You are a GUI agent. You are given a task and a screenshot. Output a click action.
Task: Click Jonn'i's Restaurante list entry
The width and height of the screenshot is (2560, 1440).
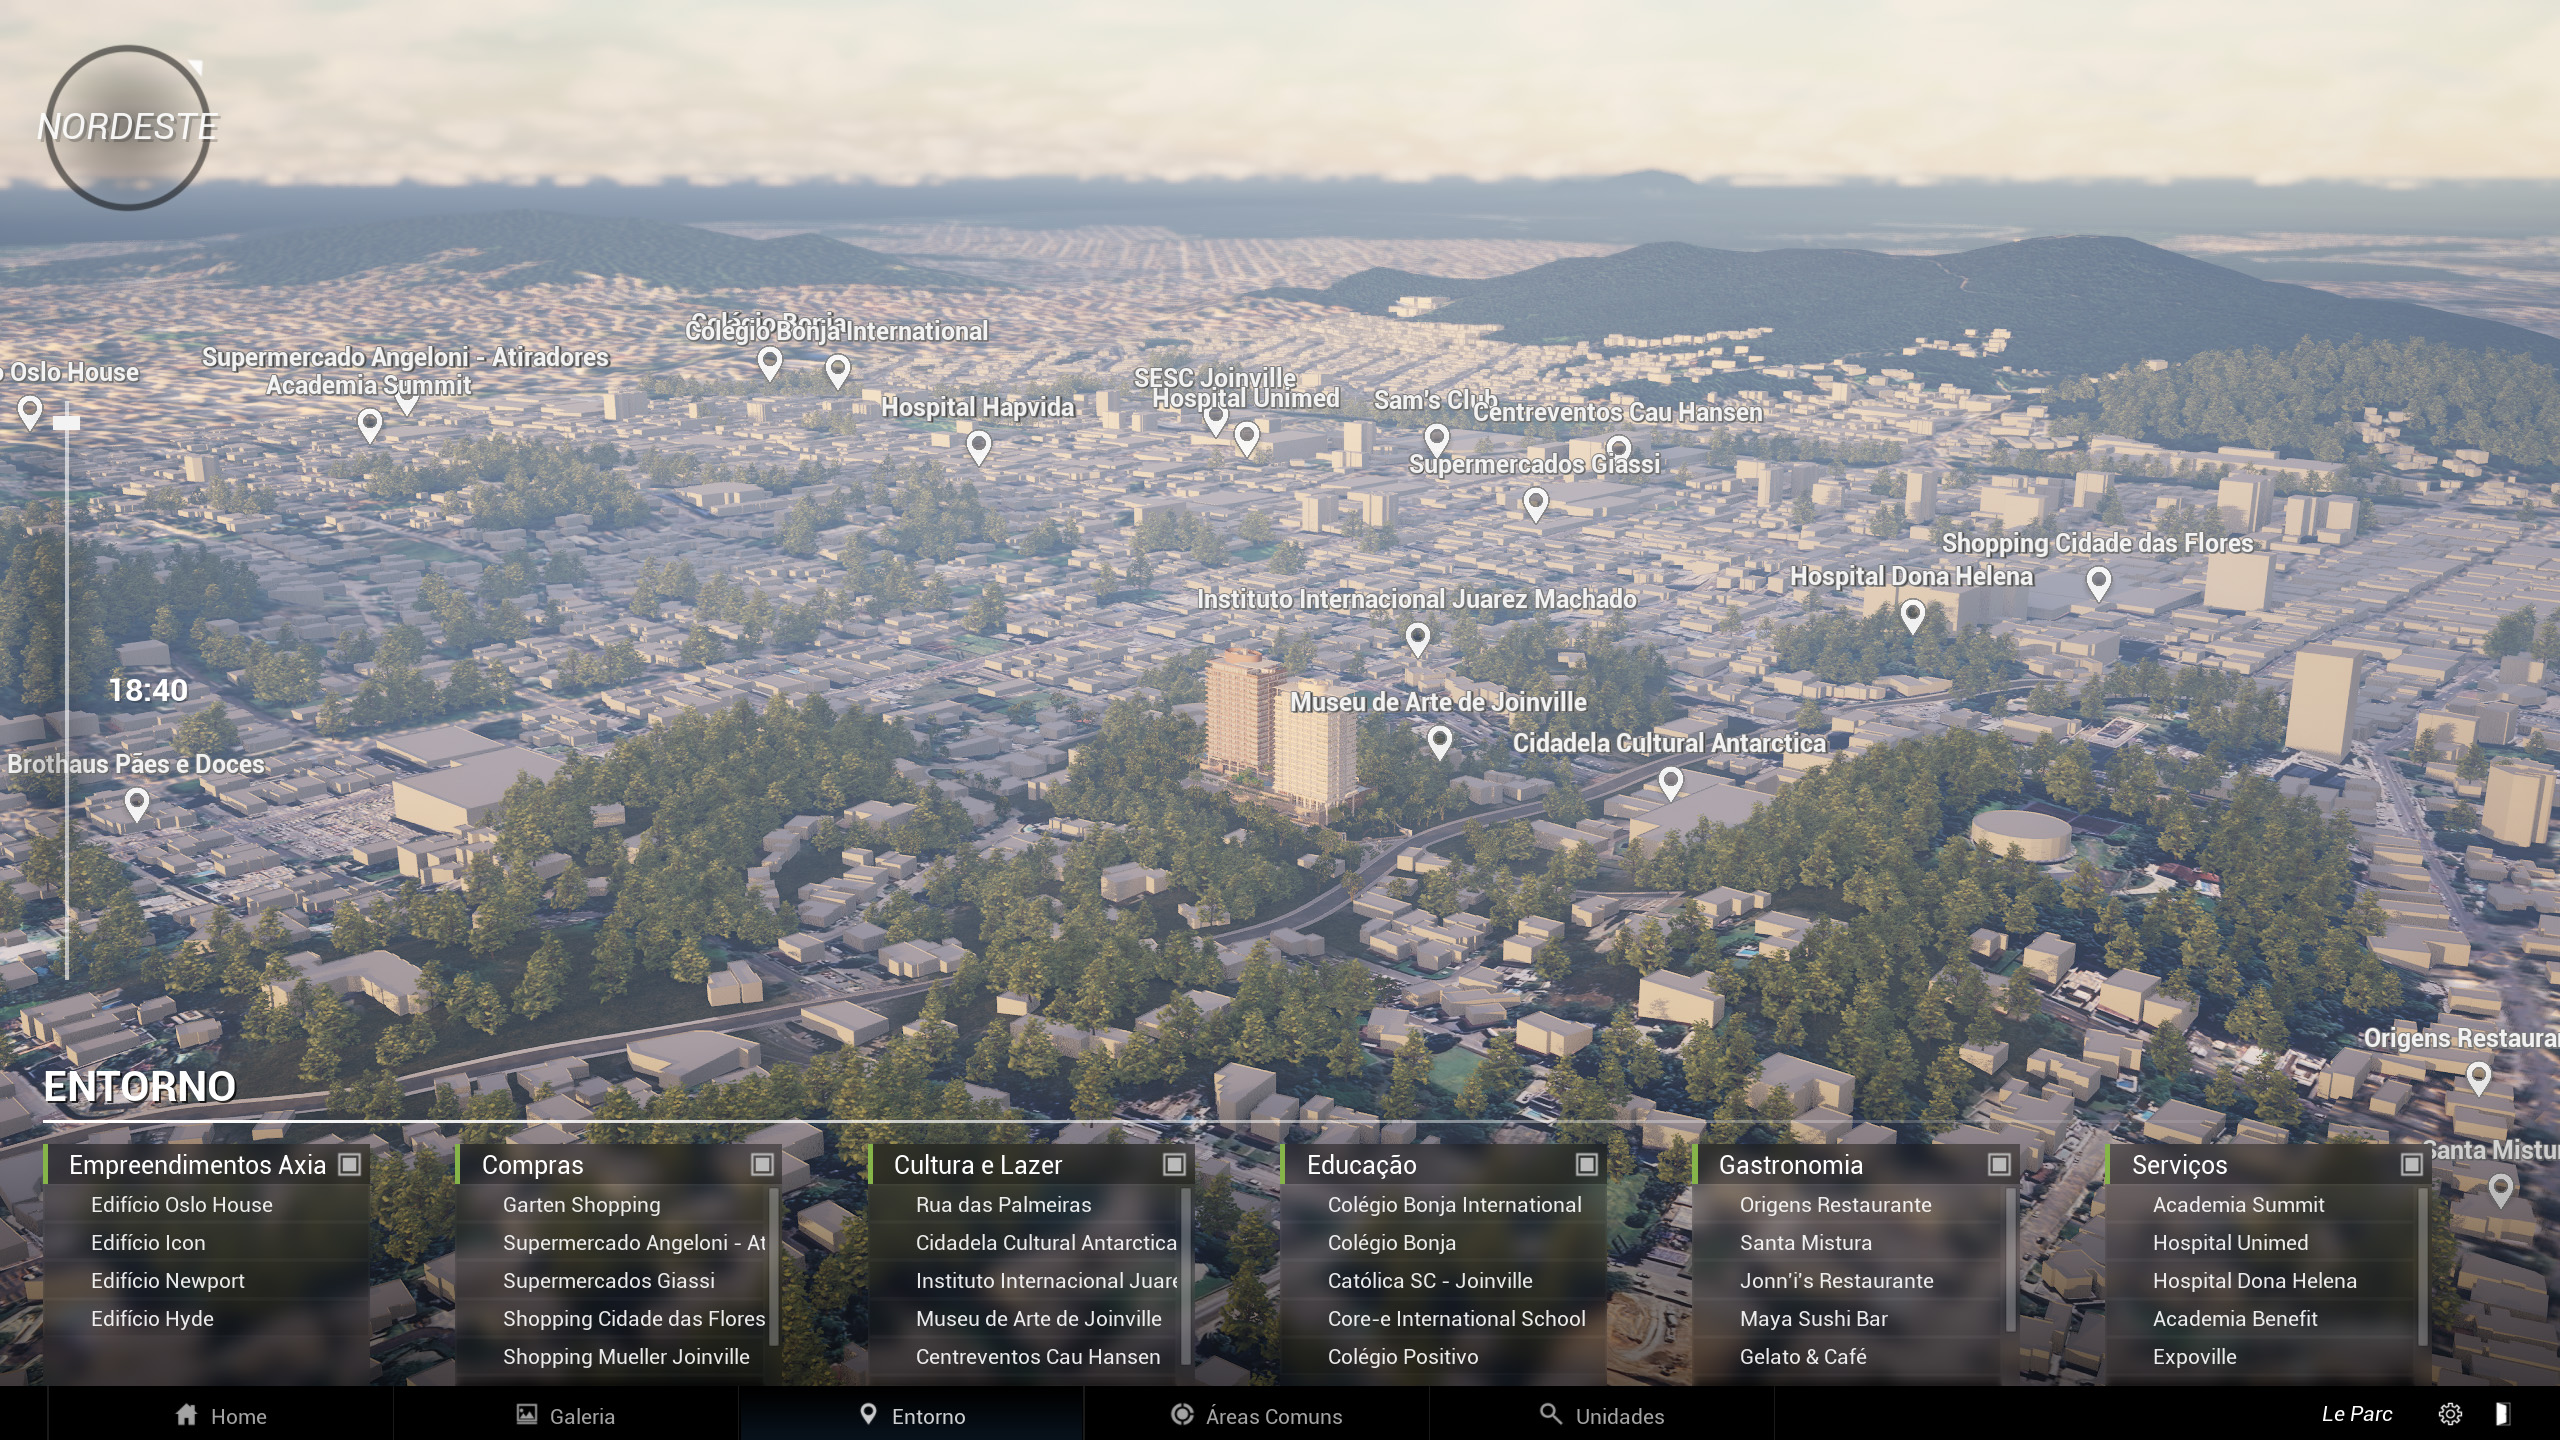[x=1850, y=1280]
